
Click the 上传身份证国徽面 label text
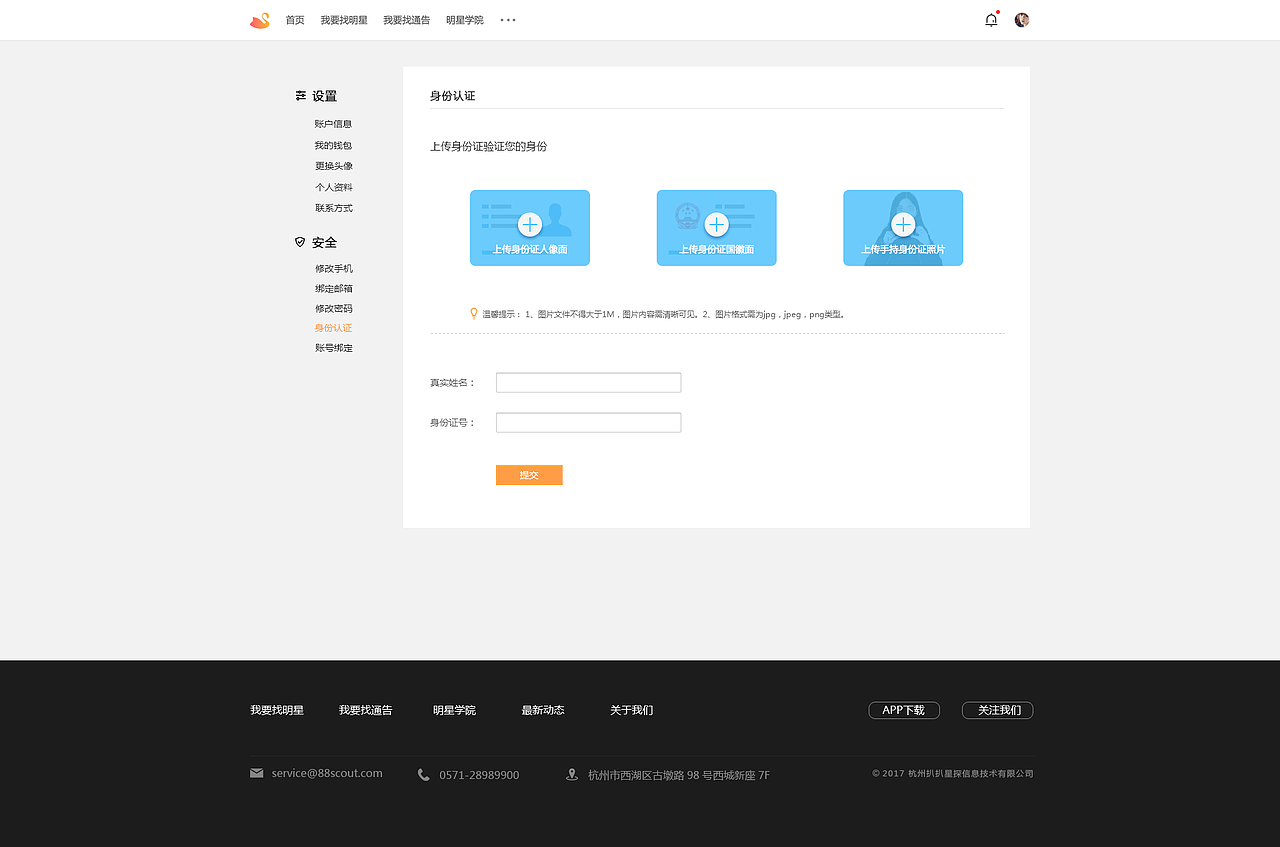716,250
